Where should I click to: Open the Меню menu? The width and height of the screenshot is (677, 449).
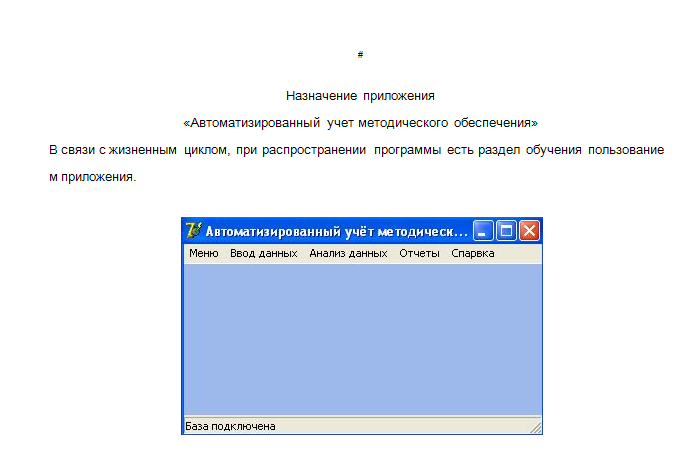pos(203,253)
